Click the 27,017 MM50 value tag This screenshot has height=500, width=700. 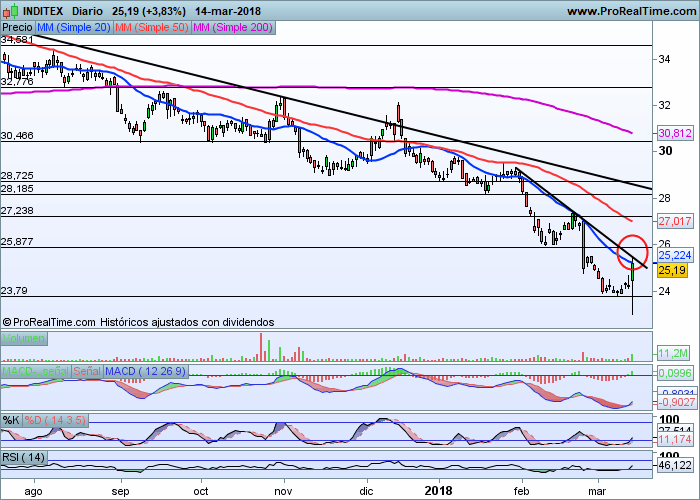pyautogui.click(x=675, y=221)
